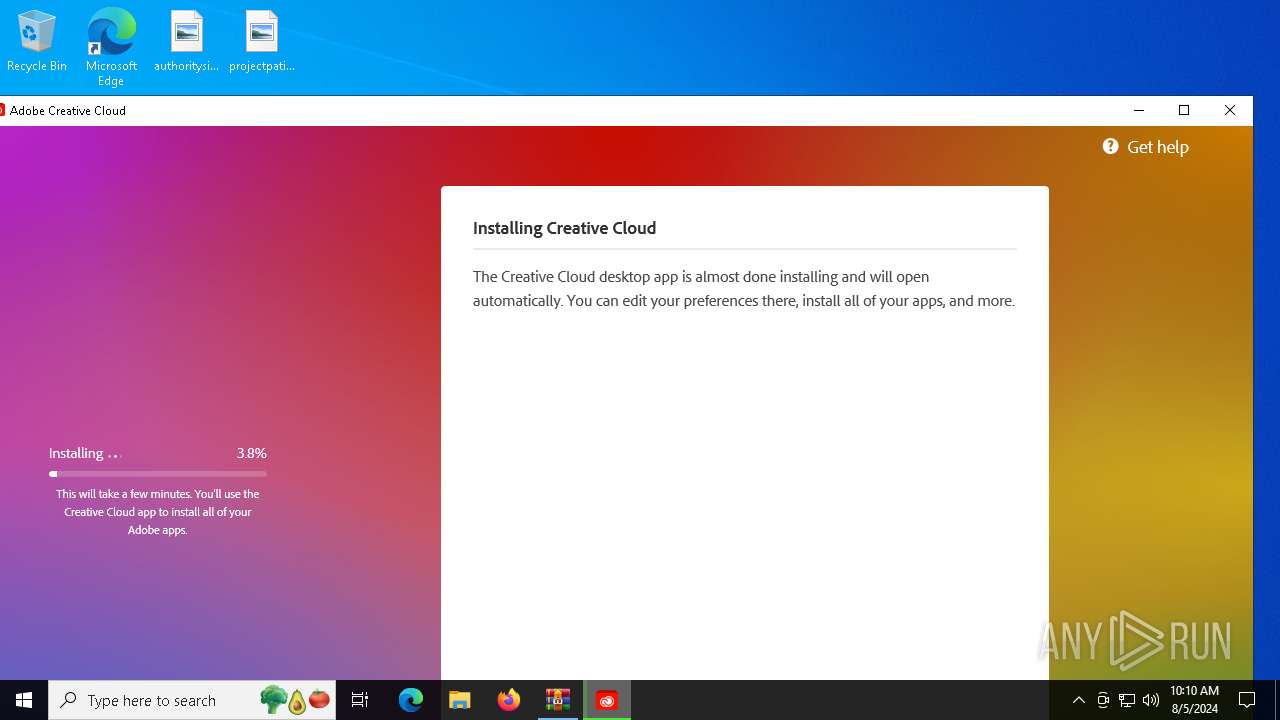
Task: Click the 'almost done installing' description text
Action: 744,289
